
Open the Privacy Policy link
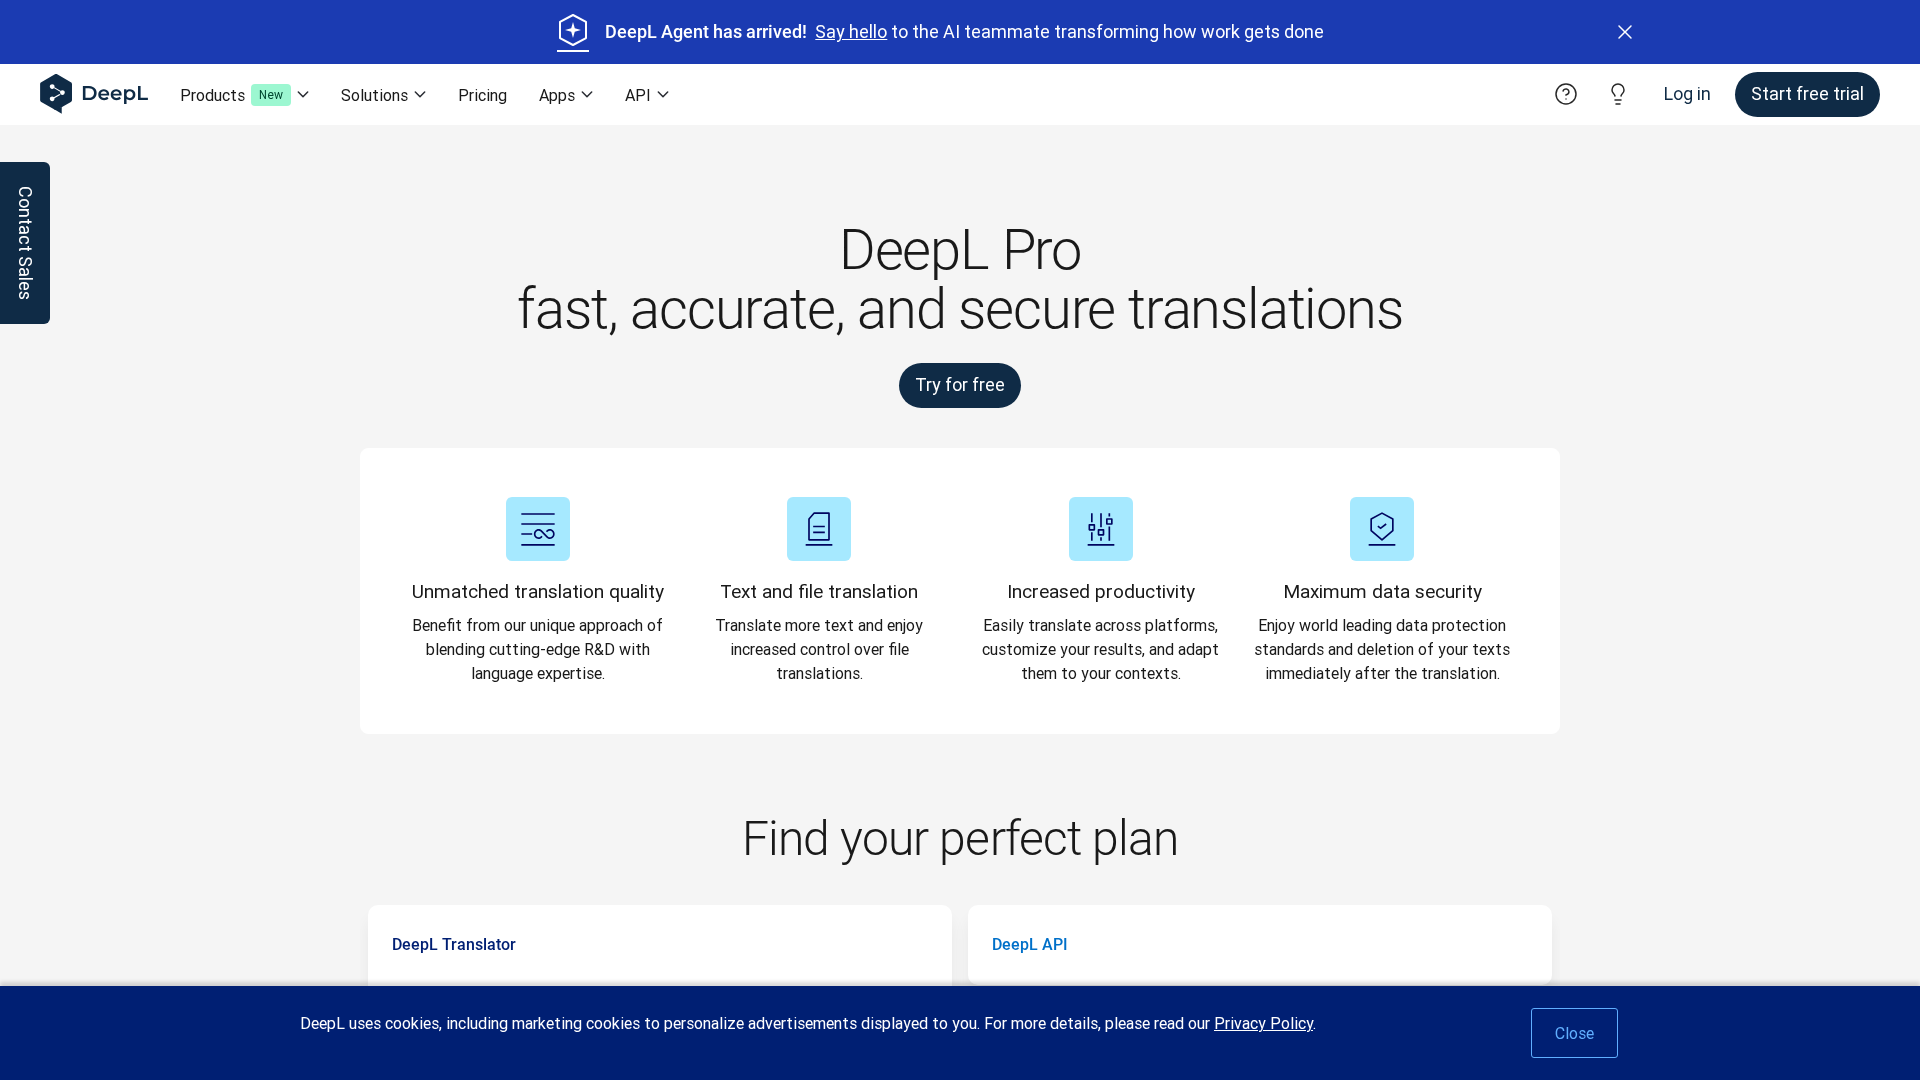click(1263, 1023)
